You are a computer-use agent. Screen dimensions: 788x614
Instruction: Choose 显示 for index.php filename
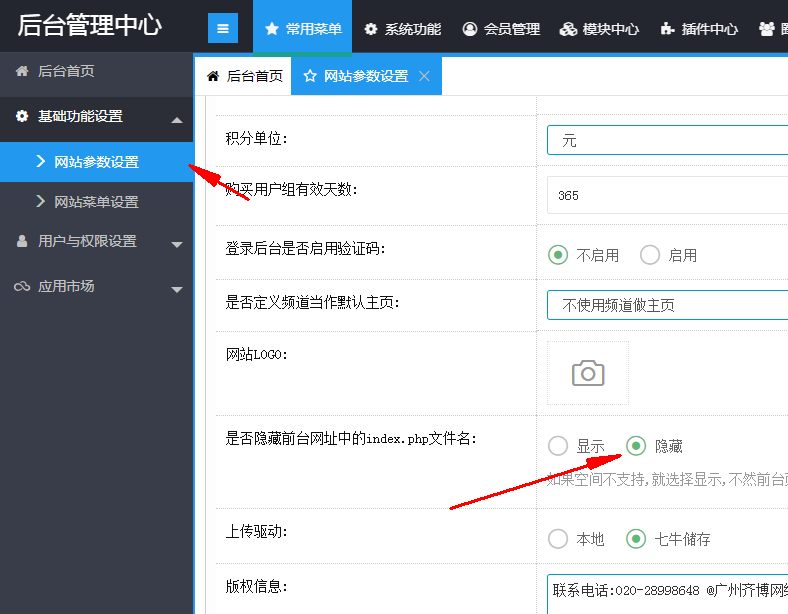[558, 446]
